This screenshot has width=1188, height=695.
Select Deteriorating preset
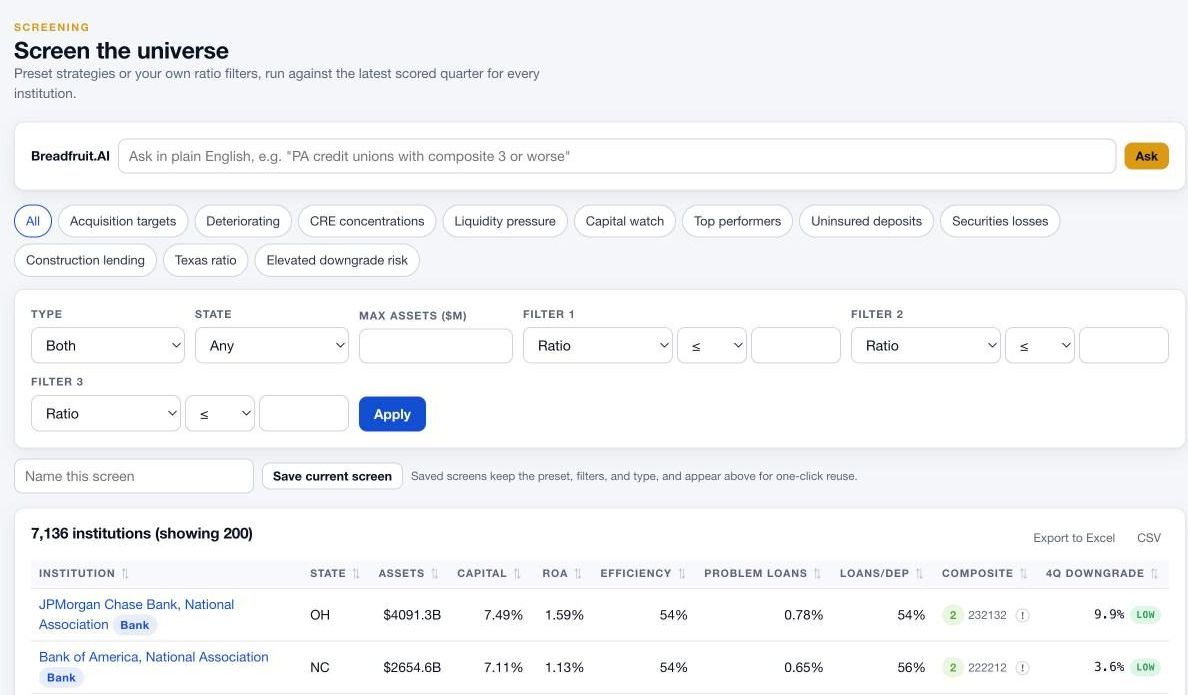242,221
